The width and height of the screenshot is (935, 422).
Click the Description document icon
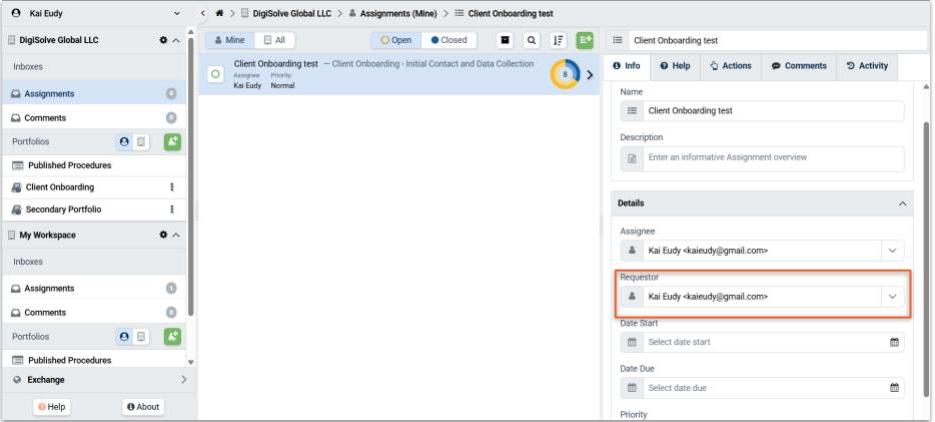[632, 159]
